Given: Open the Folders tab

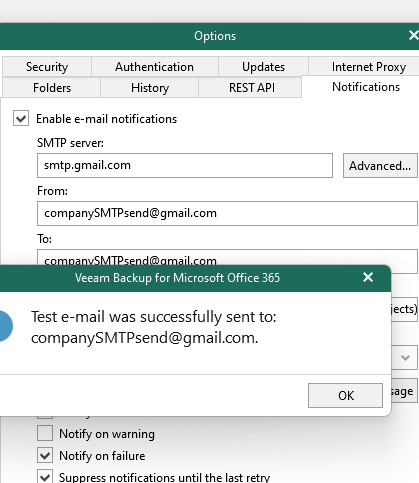Looking at the screenshot, I should pyautogui.click(x=52, y=88).
